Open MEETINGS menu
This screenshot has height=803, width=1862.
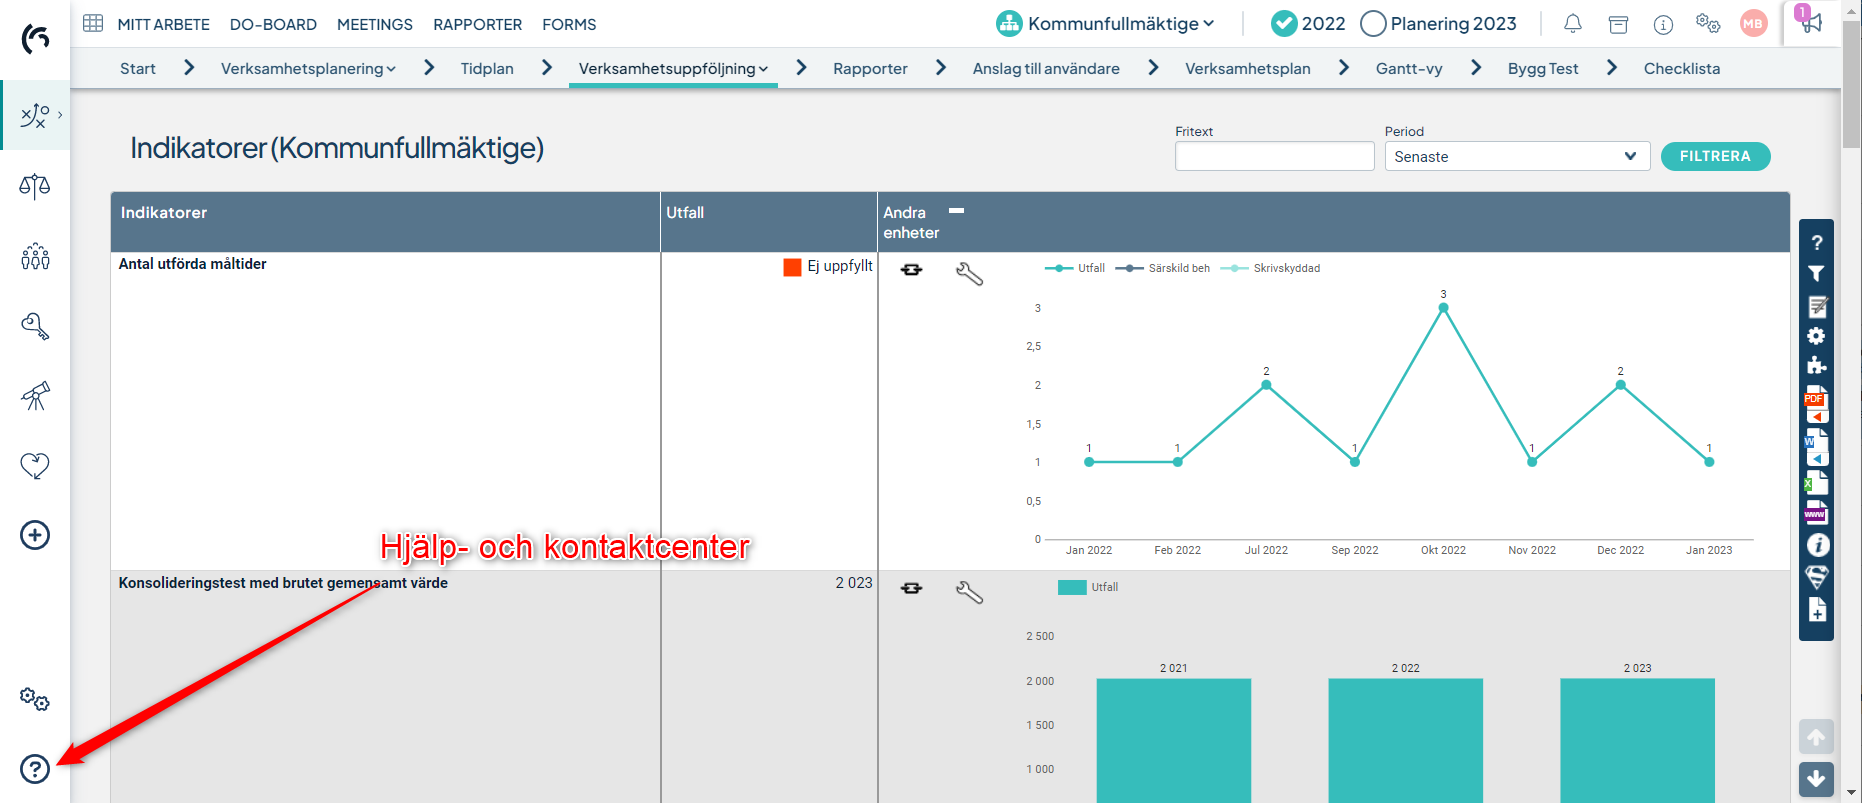coord(375,24)
